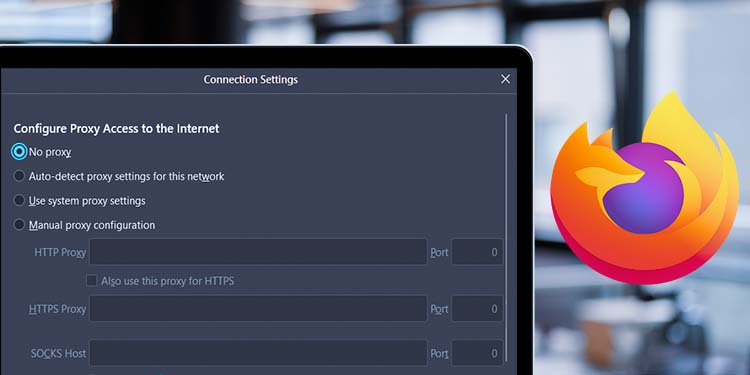Focus the HTTP Proxy Port field
750x375 pixels.
pos(477,252)
